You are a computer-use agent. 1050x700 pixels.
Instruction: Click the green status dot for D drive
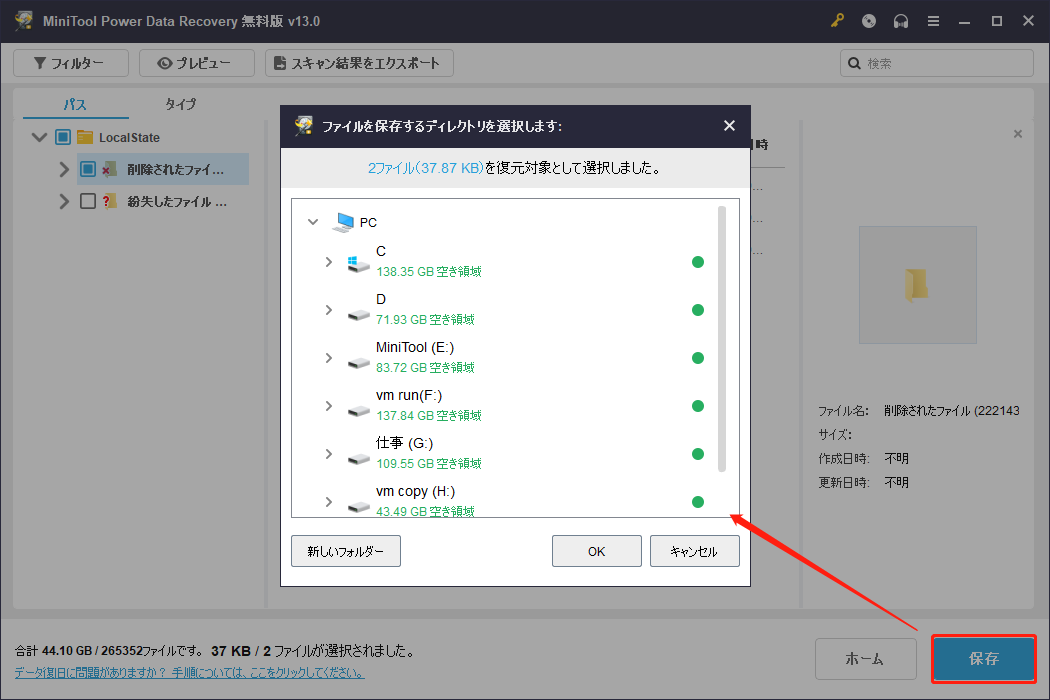tap(698, 310)
